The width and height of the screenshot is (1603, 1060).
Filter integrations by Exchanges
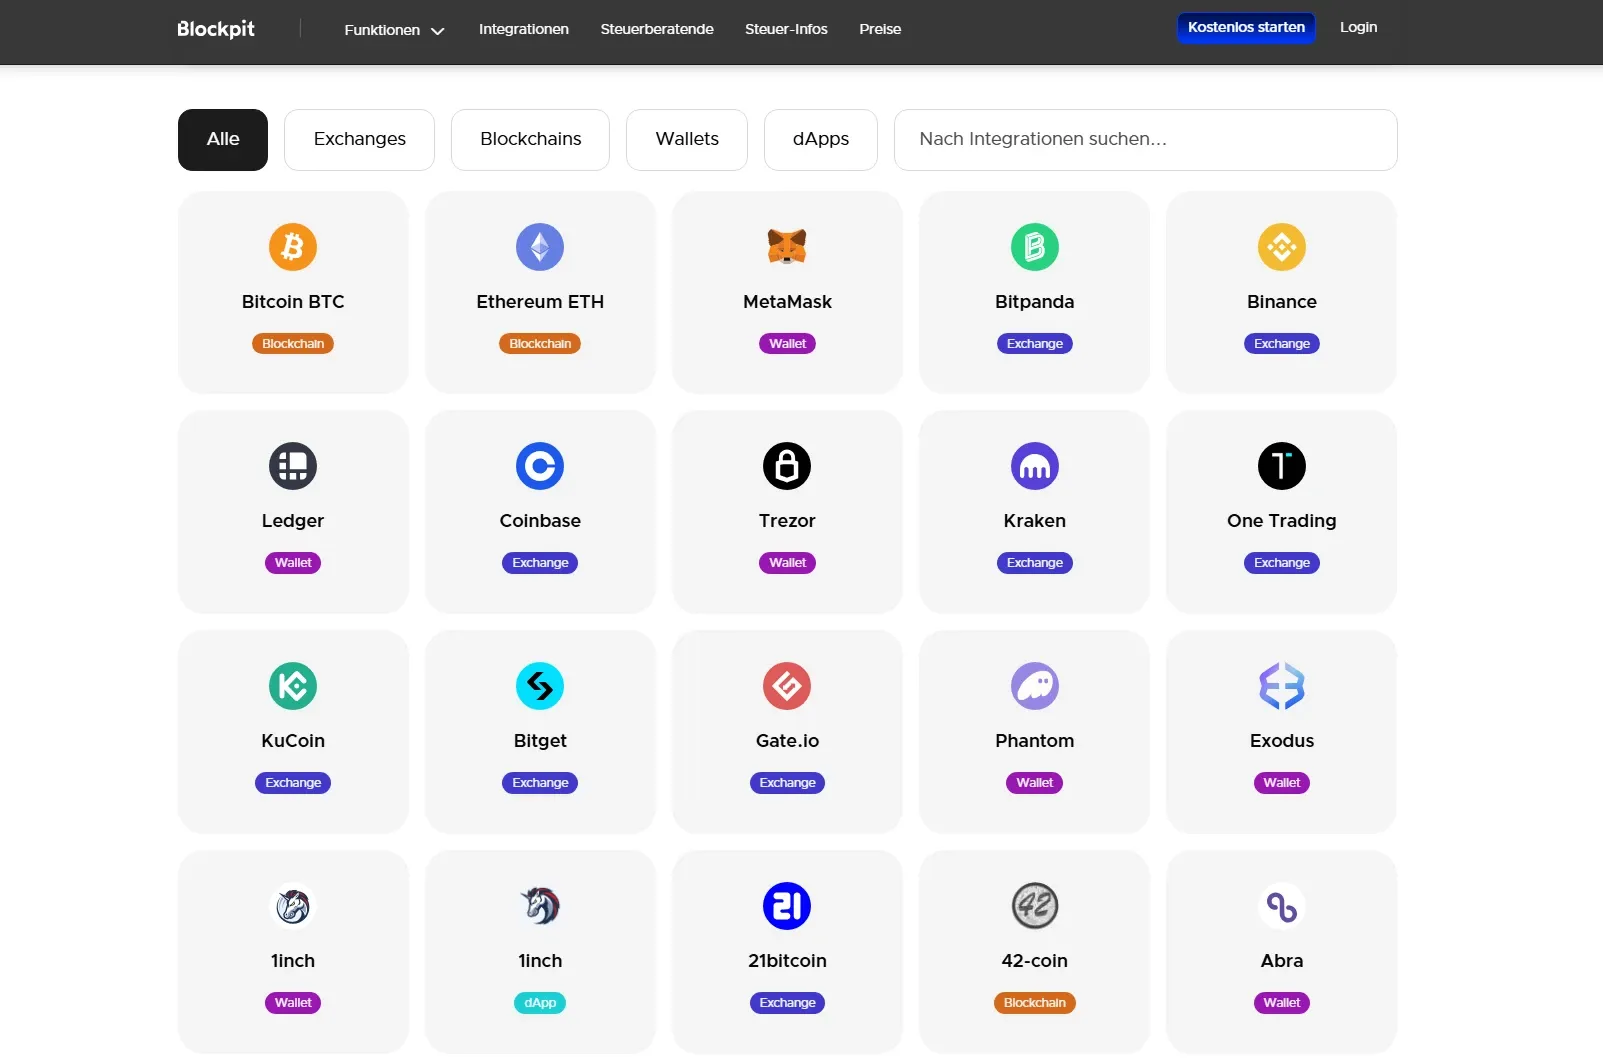tap(360, 140)
